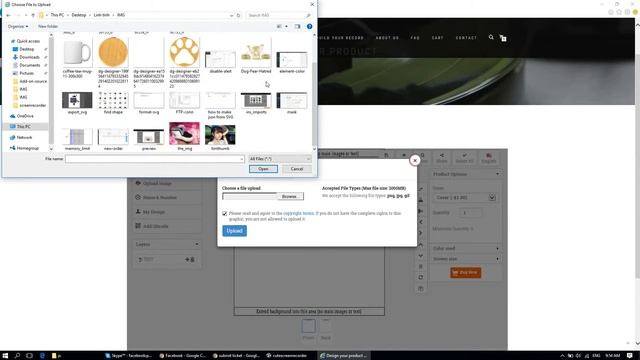Image resolution: width=640 pixels, height=360 pixels.
Task: Open the CART nav item
Action: pos(438,38)
